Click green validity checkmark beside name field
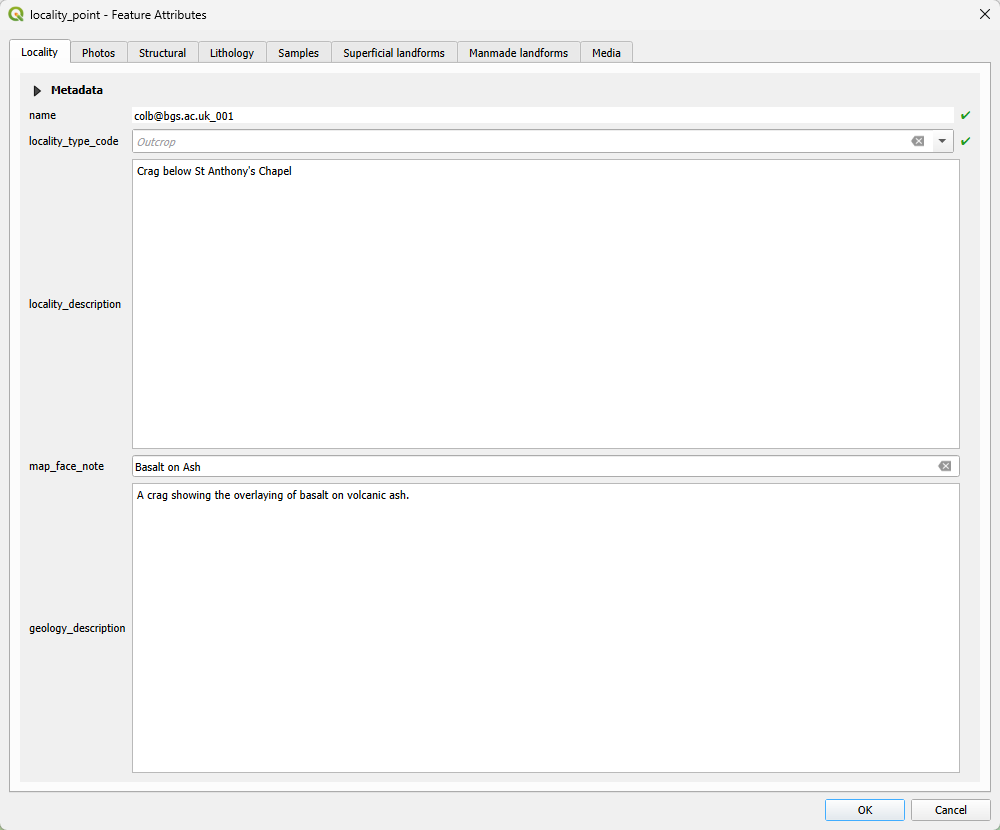Viewport: 1000px width, 830px height. [965, 115]
